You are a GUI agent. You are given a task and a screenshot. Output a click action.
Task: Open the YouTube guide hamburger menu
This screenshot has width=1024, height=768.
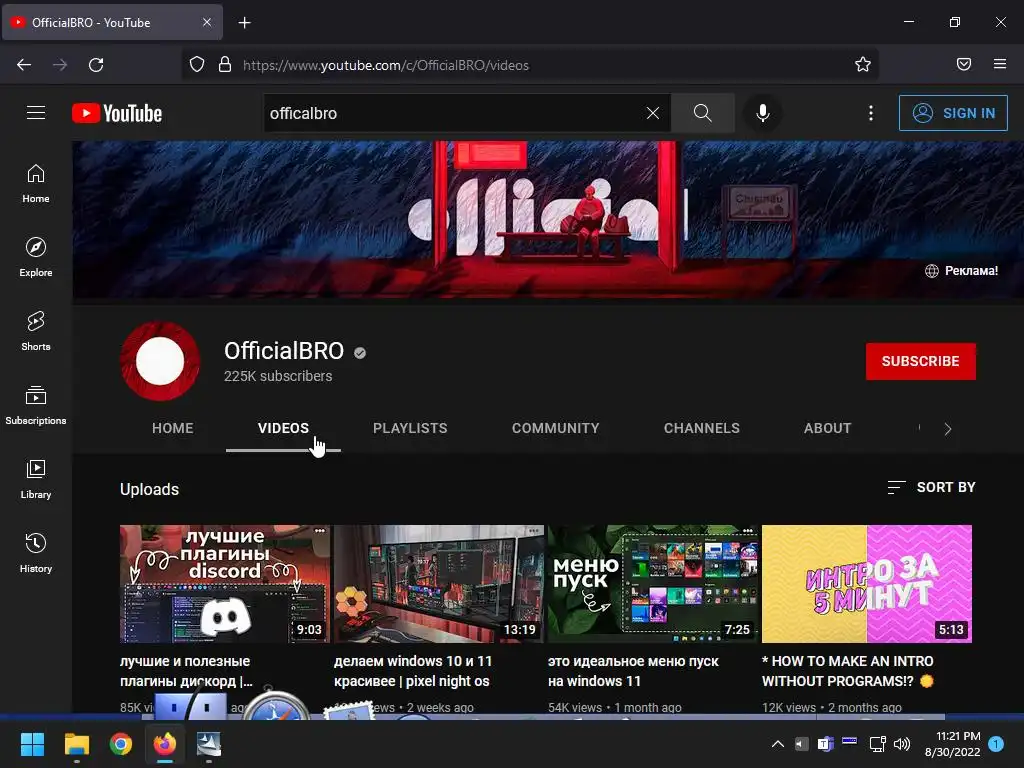tap(36, 113)
